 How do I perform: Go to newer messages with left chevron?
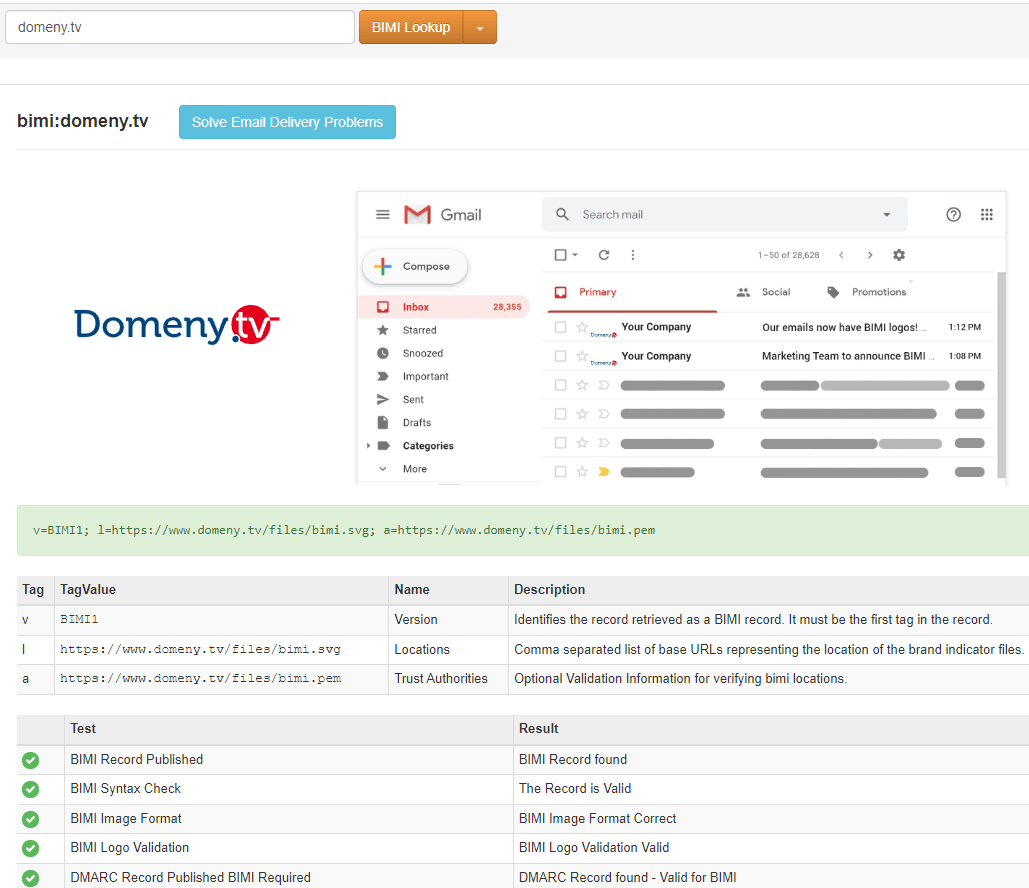pos(841,255)
